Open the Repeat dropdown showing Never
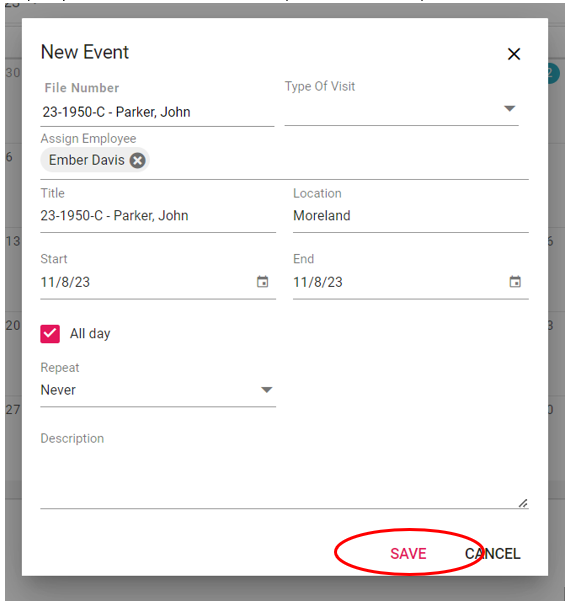The height and width of the screenshot is (605, 568). pyautogui.click(x=158, y=390)
